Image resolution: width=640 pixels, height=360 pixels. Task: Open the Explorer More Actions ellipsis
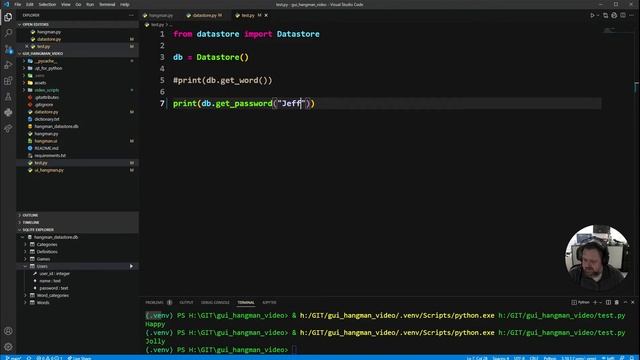pyautogui.click(x=131, y=16)
